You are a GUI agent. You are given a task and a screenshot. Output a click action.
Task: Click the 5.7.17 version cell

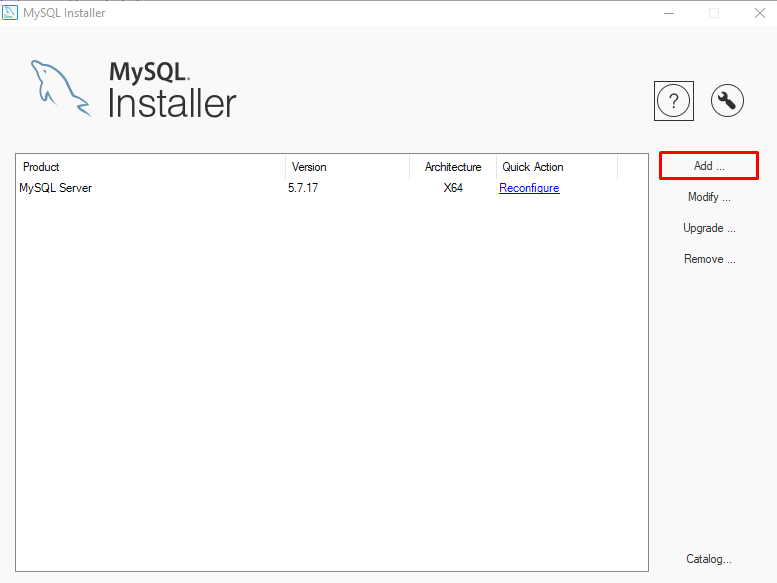click(303, 188)
